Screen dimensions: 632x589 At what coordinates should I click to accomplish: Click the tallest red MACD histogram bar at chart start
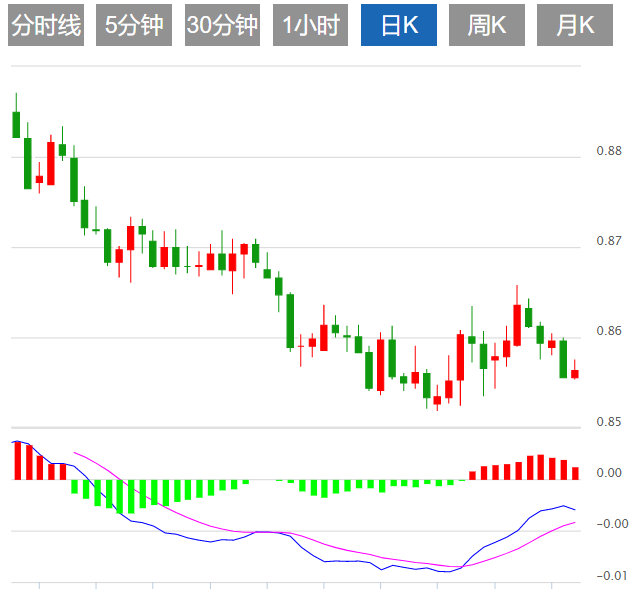coord(17,461)
